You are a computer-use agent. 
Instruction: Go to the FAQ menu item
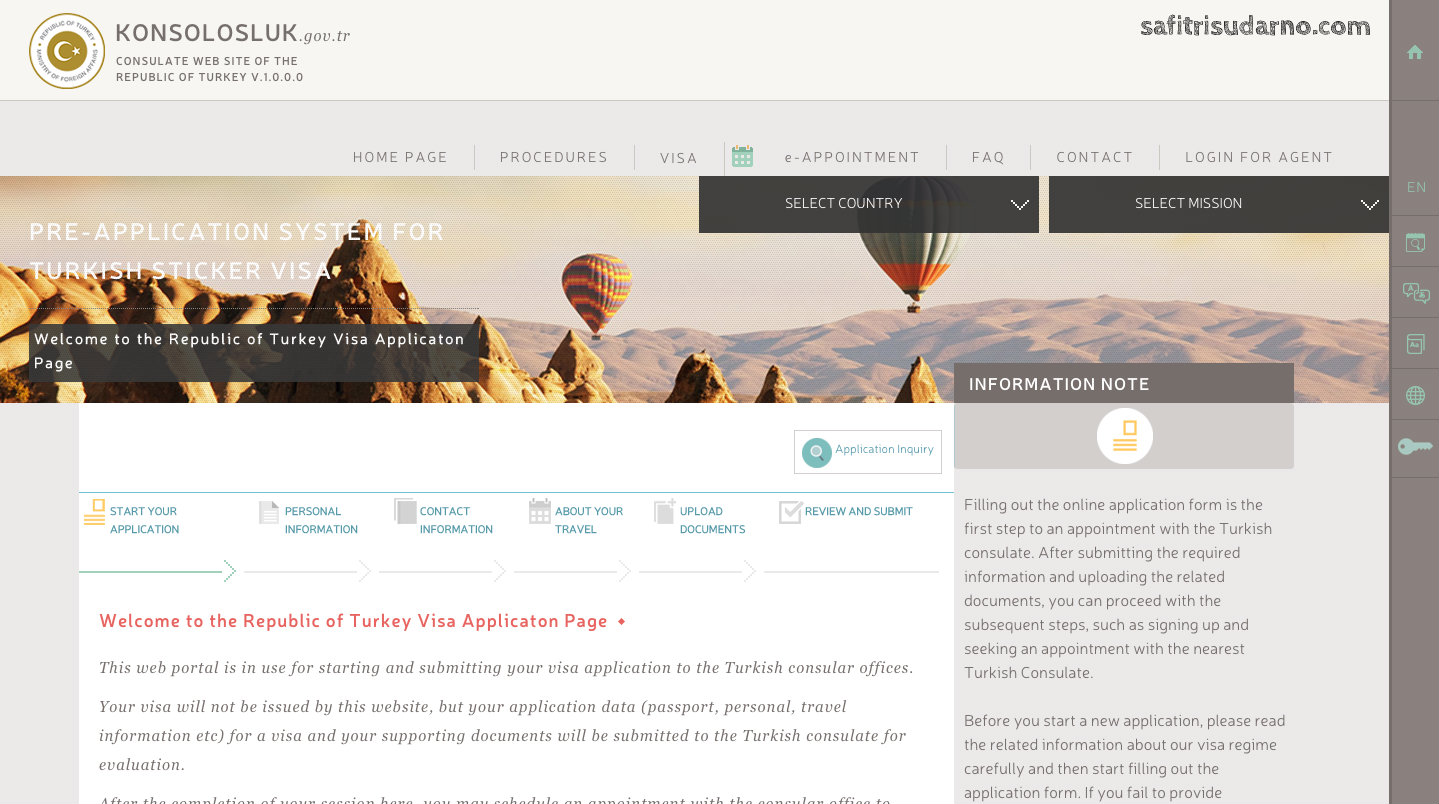[x=987, y=157]
